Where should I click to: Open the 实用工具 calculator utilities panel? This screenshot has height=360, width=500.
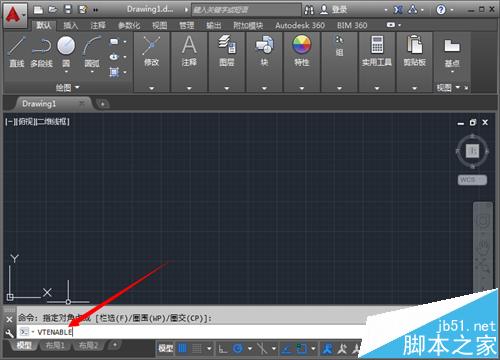(377, 52)
